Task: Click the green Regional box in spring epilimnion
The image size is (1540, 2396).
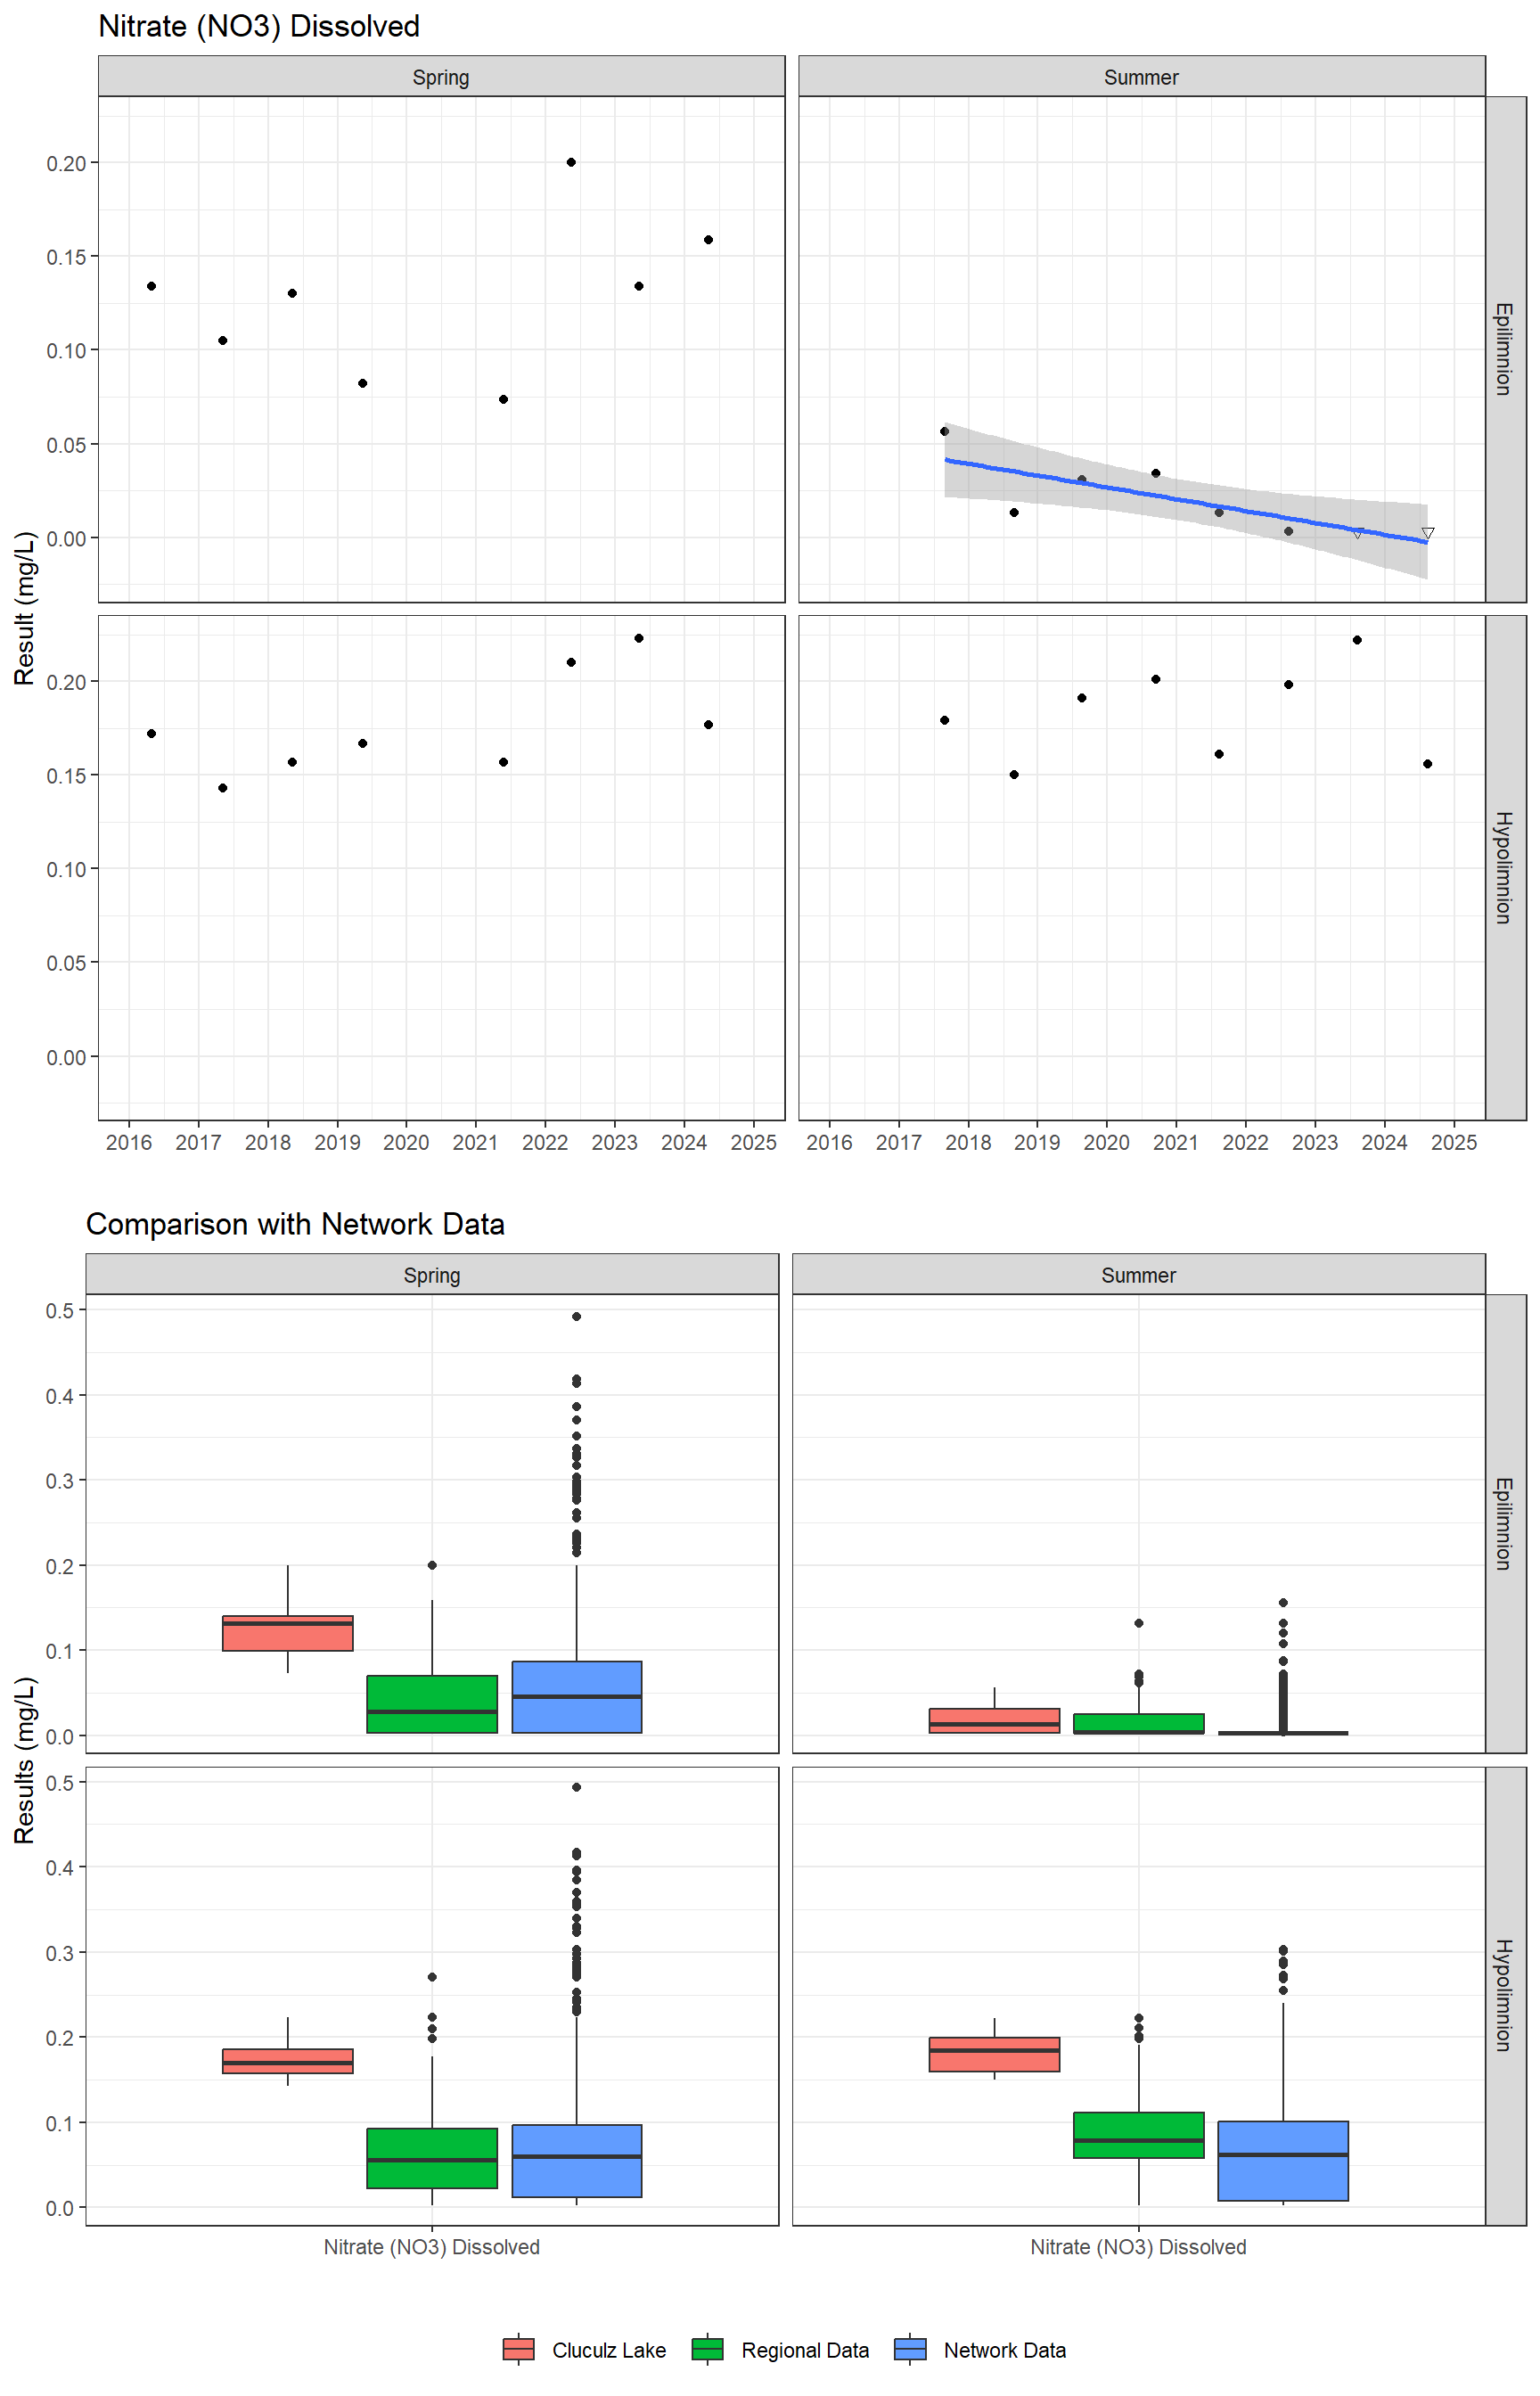Action: click(432, 1704)
